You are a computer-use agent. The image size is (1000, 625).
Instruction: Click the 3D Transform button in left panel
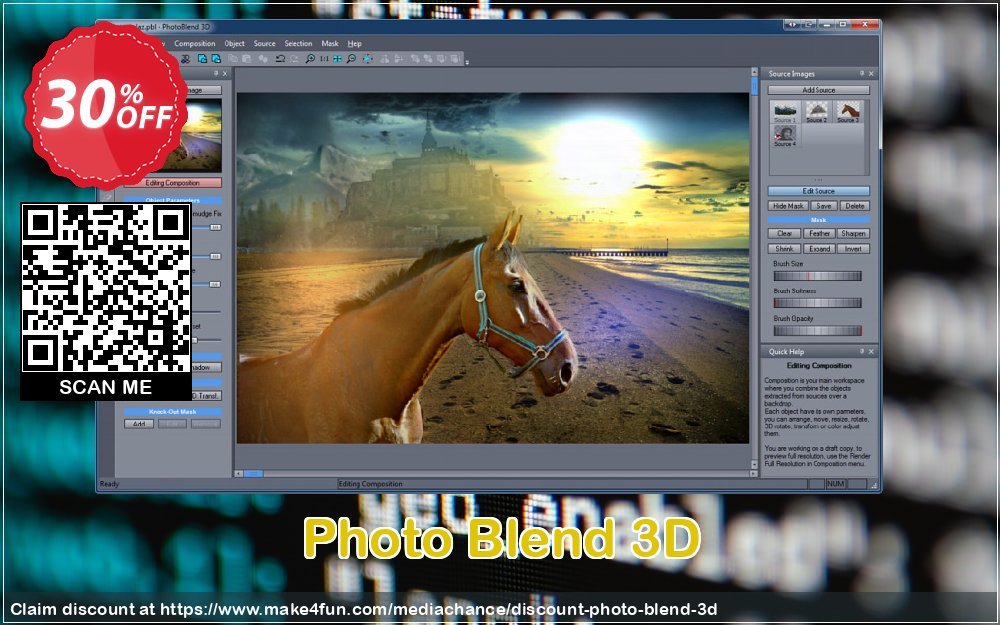pyautogui.click(x=205, y=396)
